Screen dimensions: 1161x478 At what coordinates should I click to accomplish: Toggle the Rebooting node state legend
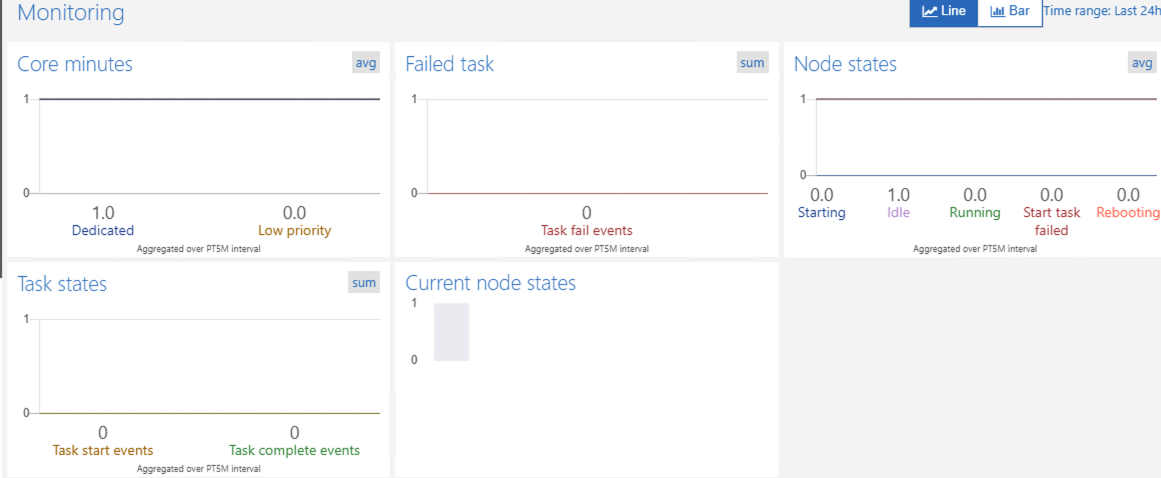pyautogui.click(x=1128, y=212)
